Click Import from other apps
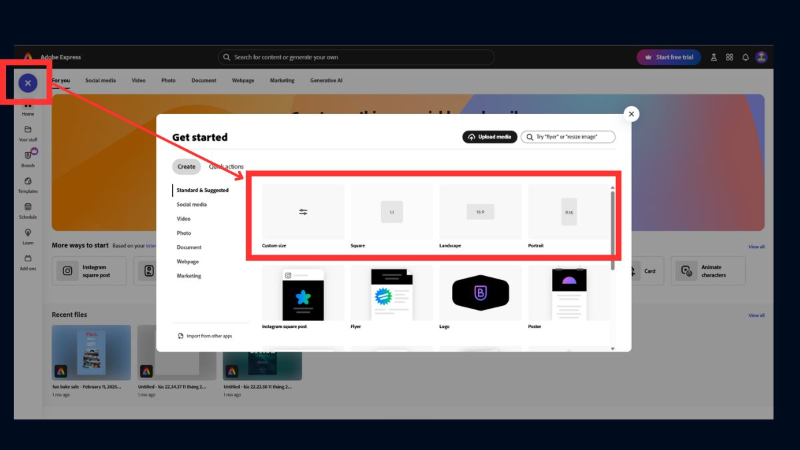This screenshot has height=450, width=800. point(205,336)
